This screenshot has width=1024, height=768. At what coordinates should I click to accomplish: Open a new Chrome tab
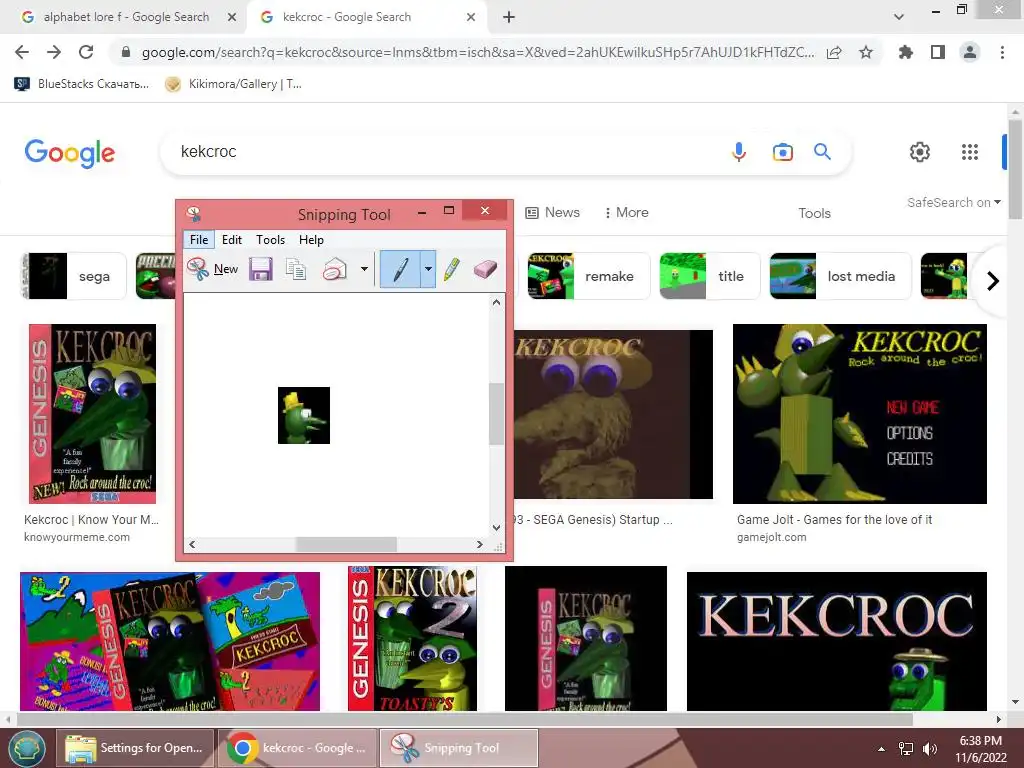click(x=509, y=17)
